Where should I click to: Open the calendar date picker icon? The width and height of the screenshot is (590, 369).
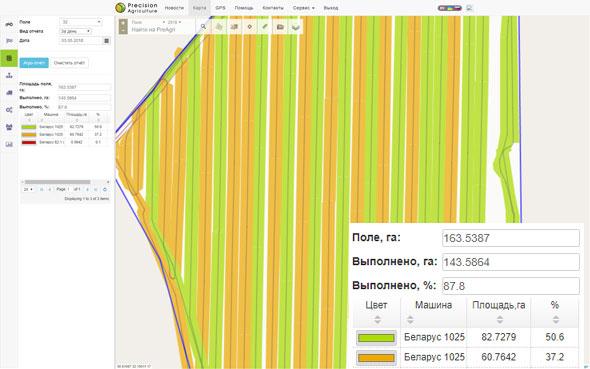click(x=106, y=41)
